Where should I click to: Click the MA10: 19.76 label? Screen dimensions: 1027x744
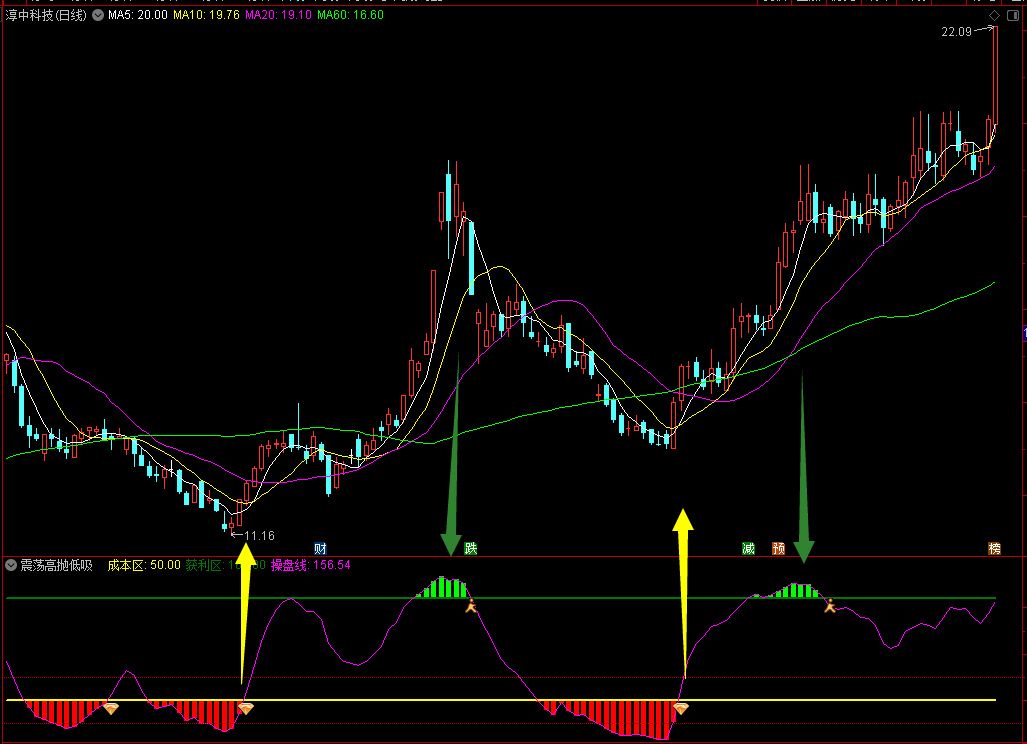point(206,15)
